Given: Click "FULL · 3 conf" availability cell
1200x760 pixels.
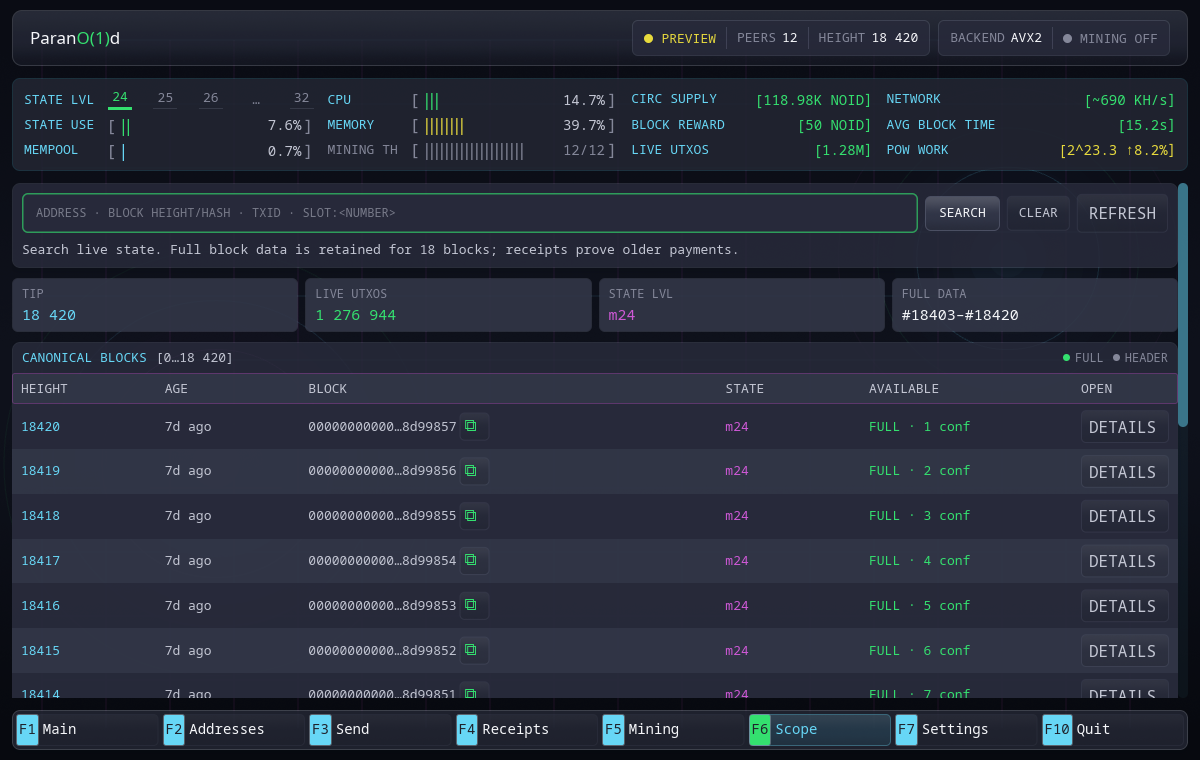Looking at the screenshot, I should (920, 516).
